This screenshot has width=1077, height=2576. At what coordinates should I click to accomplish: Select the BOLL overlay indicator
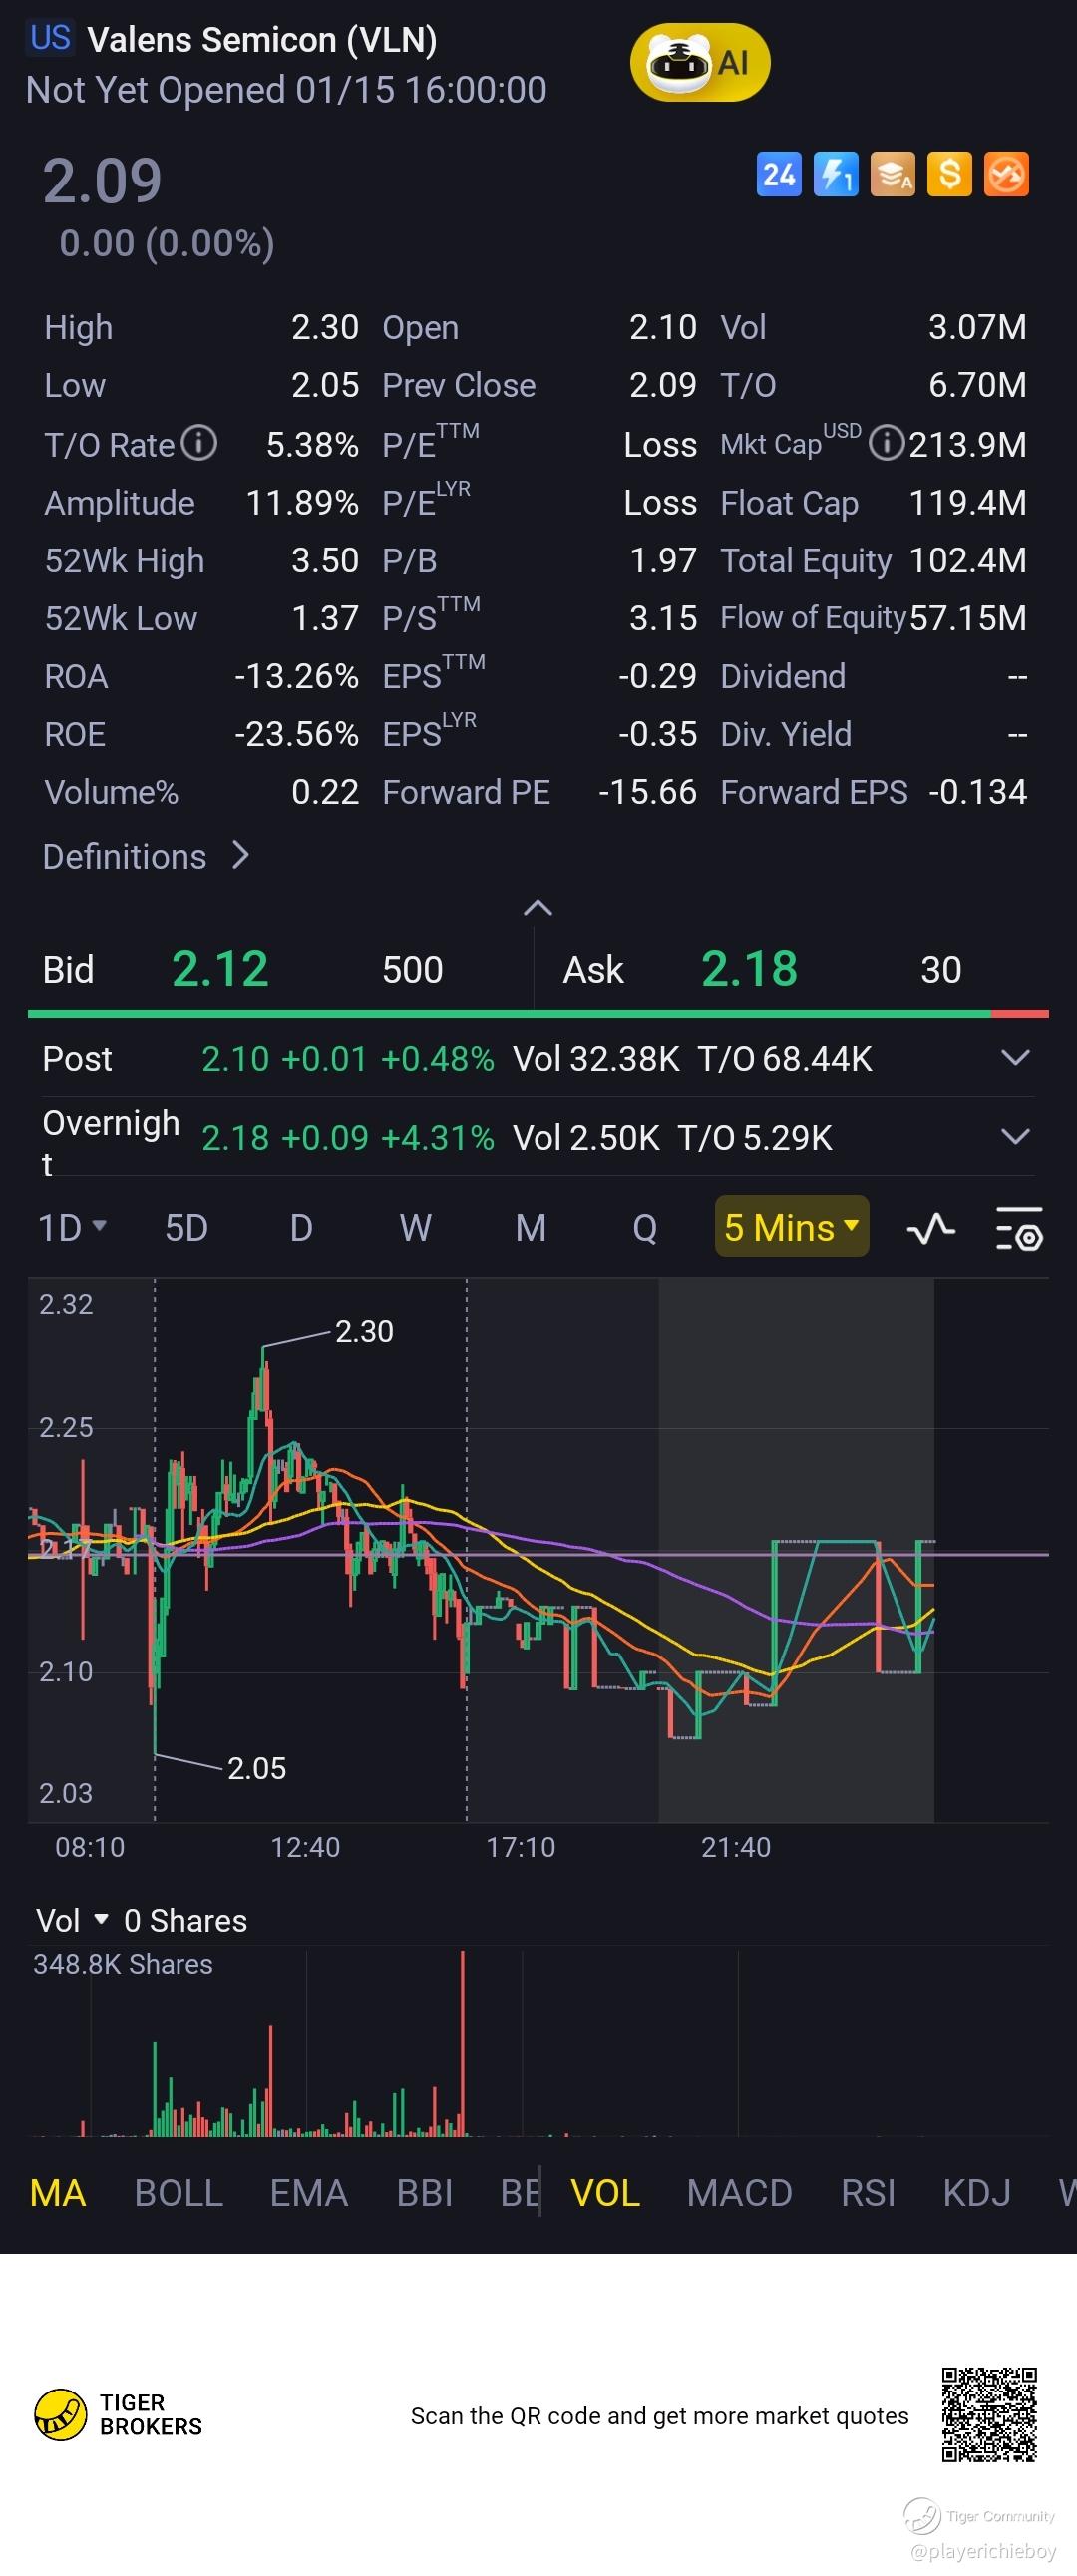[x=179, y=2192]
